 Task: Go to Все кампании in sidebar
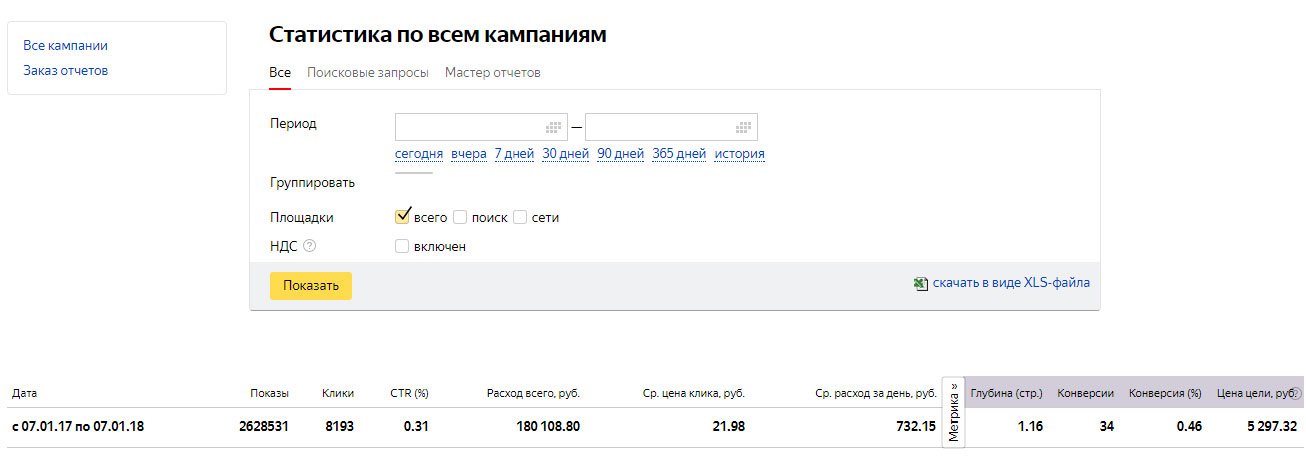click(65, 46)
